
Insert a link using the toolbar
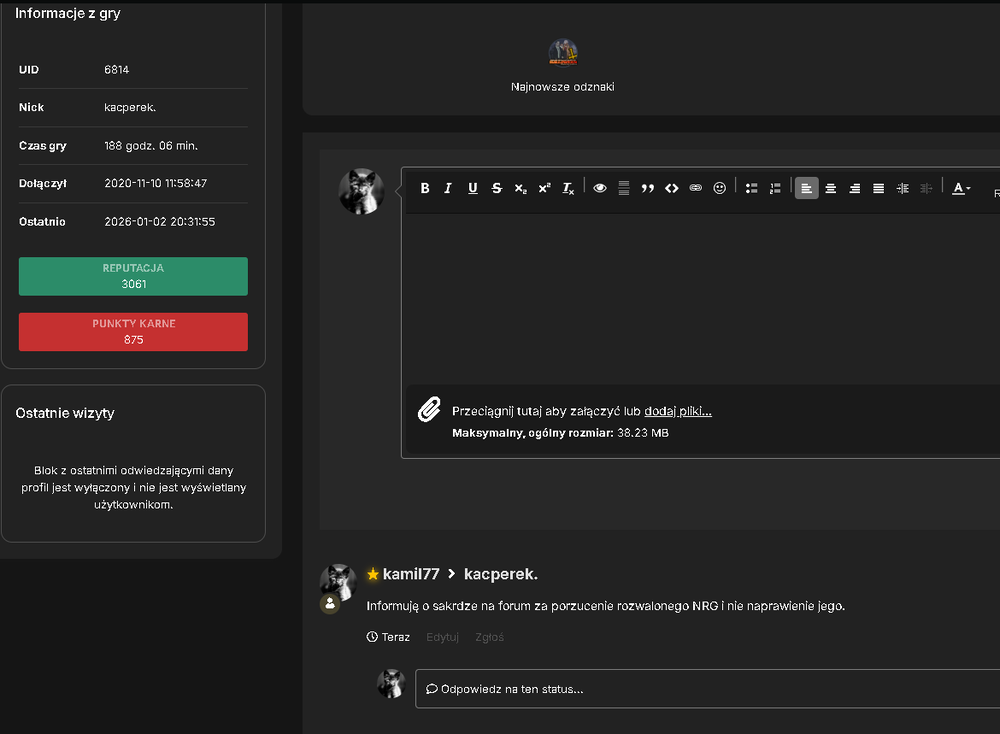click(x=696, y=188)
